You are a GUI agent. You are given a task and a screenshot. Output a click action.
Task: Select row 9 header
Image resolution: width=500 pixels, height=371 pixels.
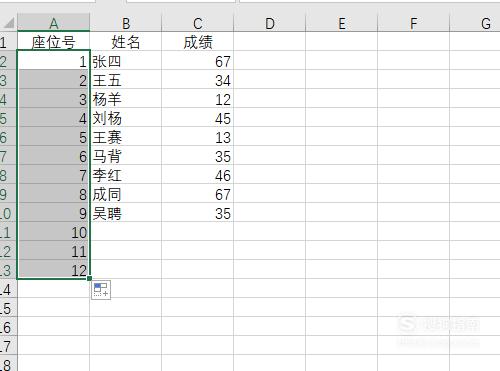pos(8,193)
